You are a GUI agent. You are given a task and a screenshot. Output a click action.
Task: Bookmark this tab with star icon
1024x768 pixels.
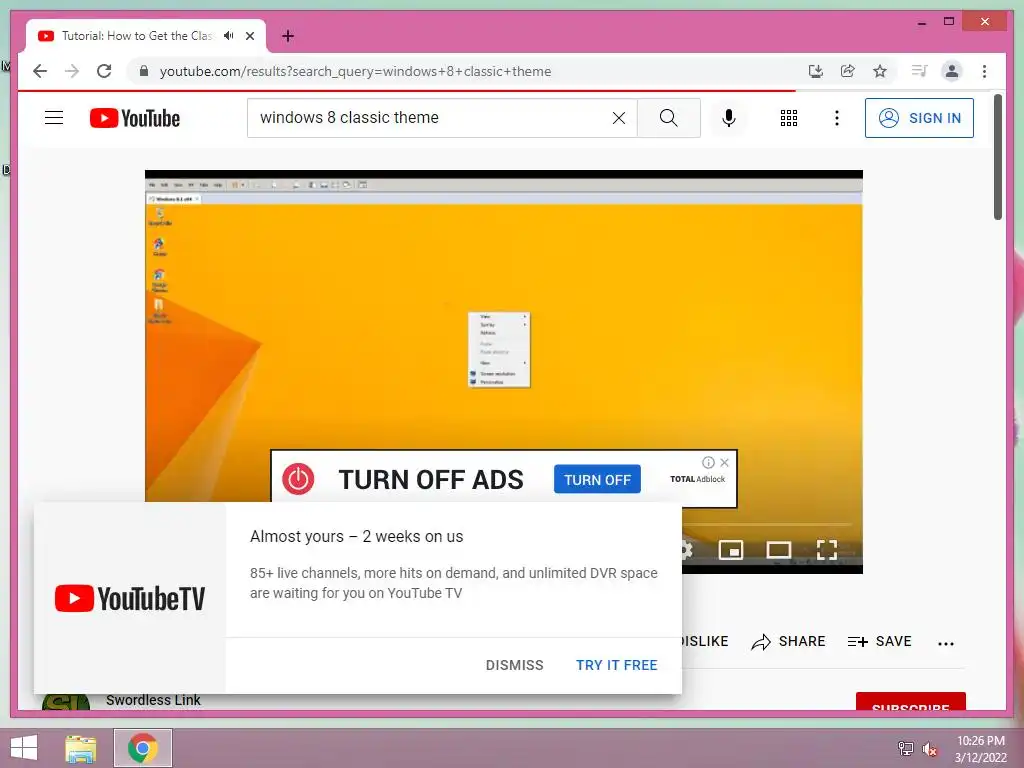coord(880,71)
